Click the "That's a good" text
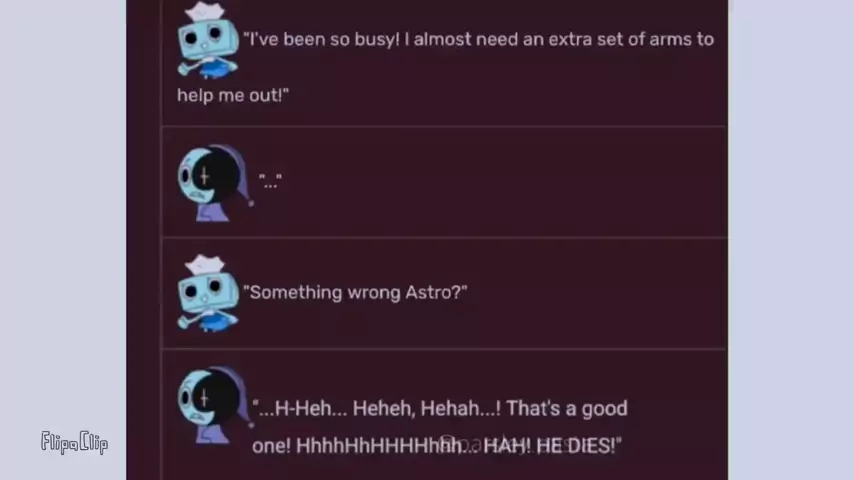 [567, 408]
